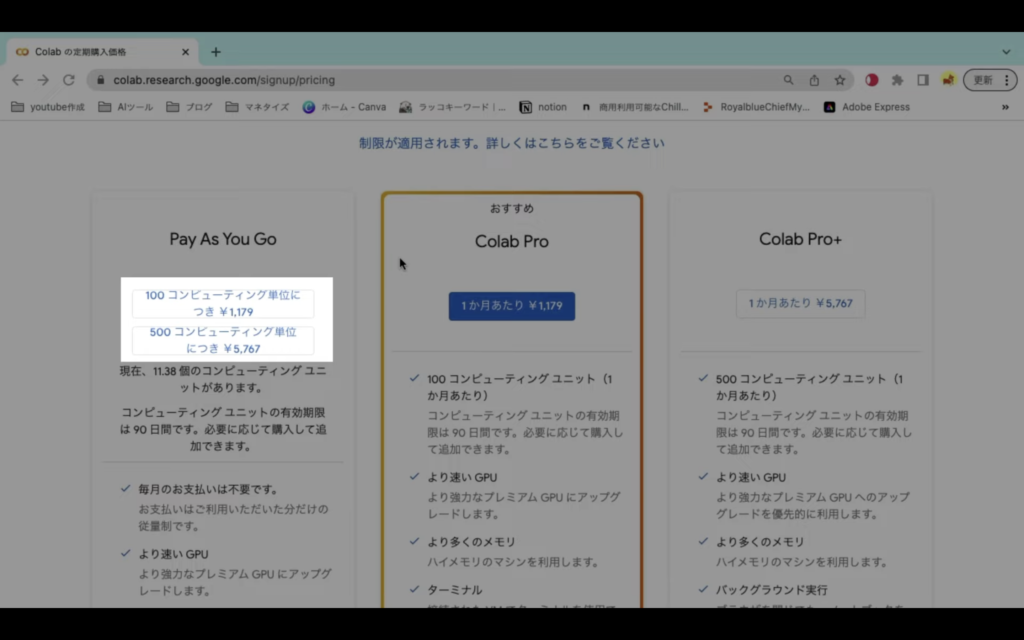Open the browser side panel icon
This screenshot has width=1024, height=640.
coord(922,80)
